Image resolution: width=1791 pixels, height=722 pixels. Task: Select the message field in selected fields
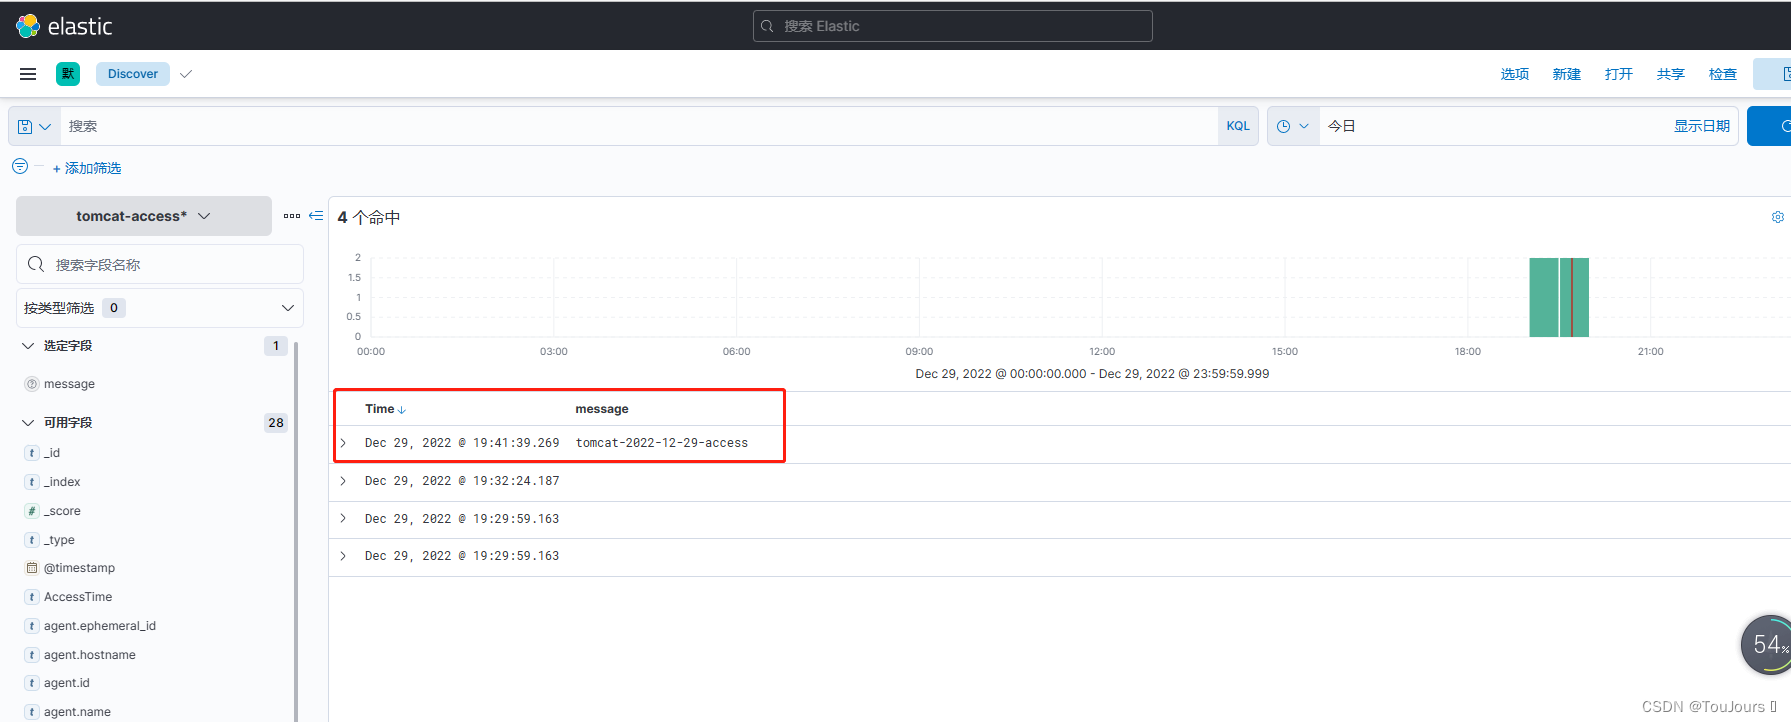(x=69, y=384)
